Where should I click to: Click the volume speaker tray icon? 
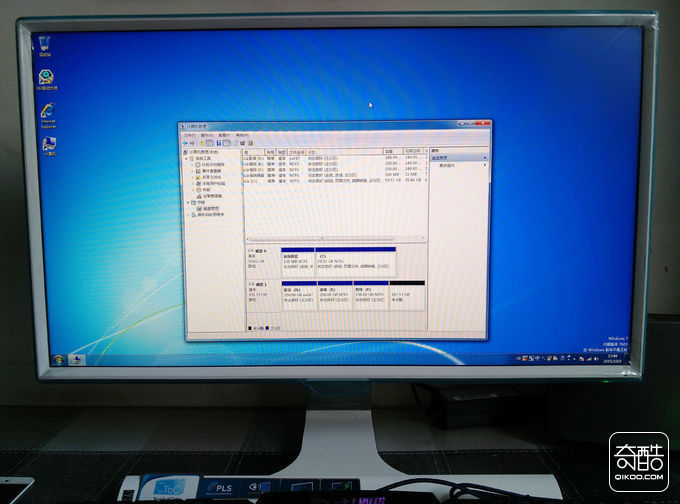click(596, 359)
